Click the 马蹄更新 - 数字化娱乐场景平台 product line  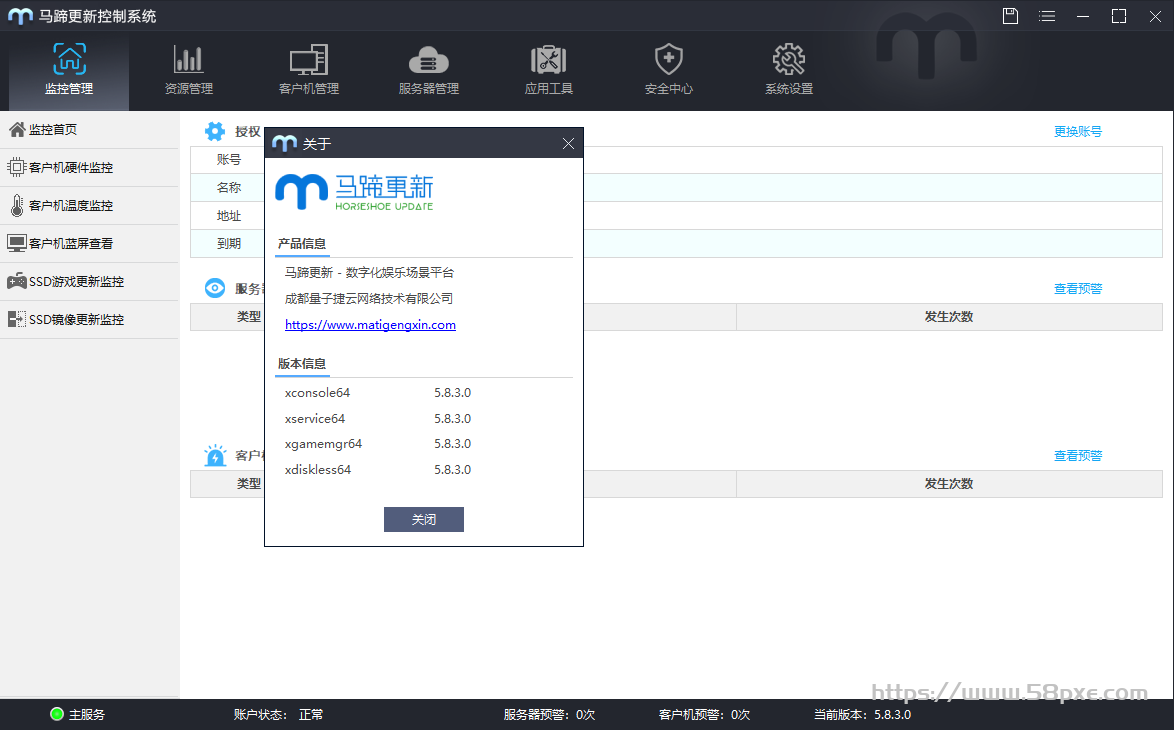(369, 273)
